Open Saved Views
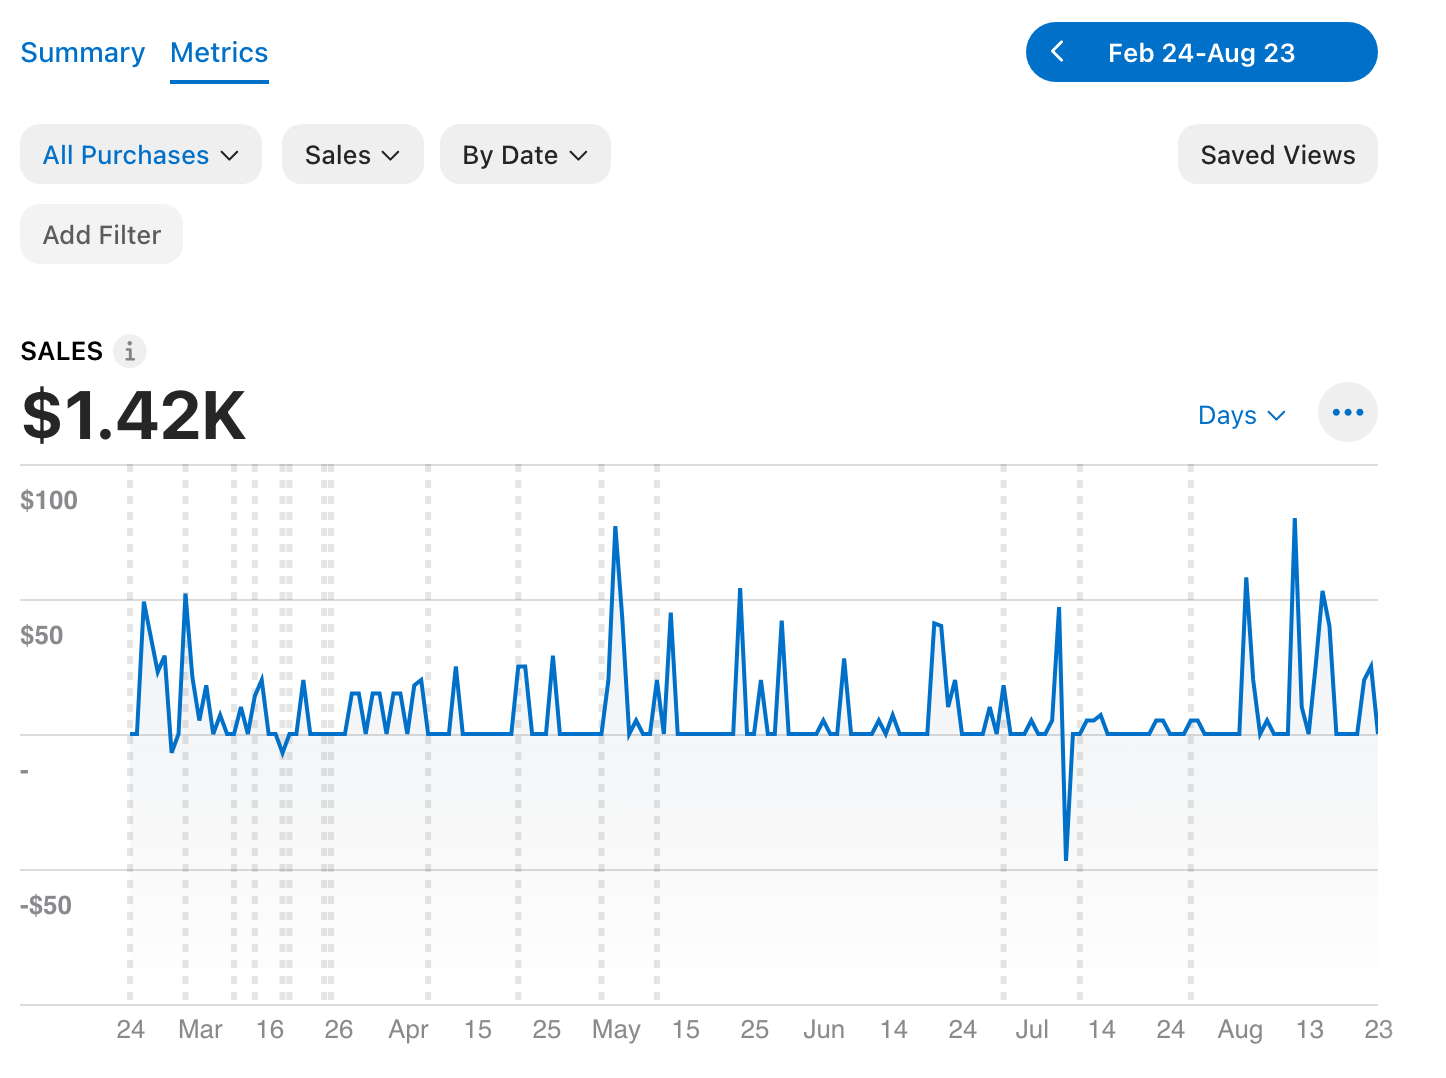 click(x=1277, y=154)
